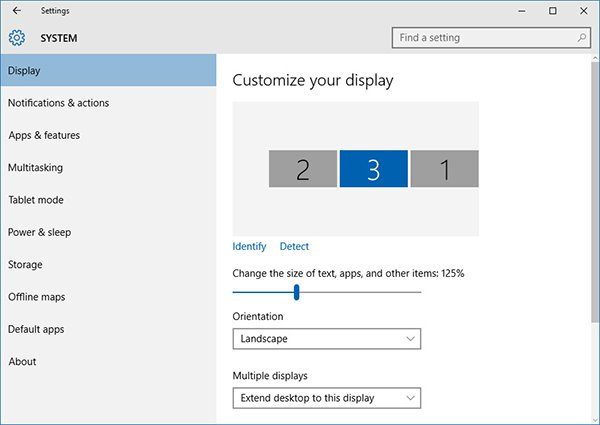The image size is (600, 425).
Task: Open the Storage settings page
Action: click(x=25, y=265)
